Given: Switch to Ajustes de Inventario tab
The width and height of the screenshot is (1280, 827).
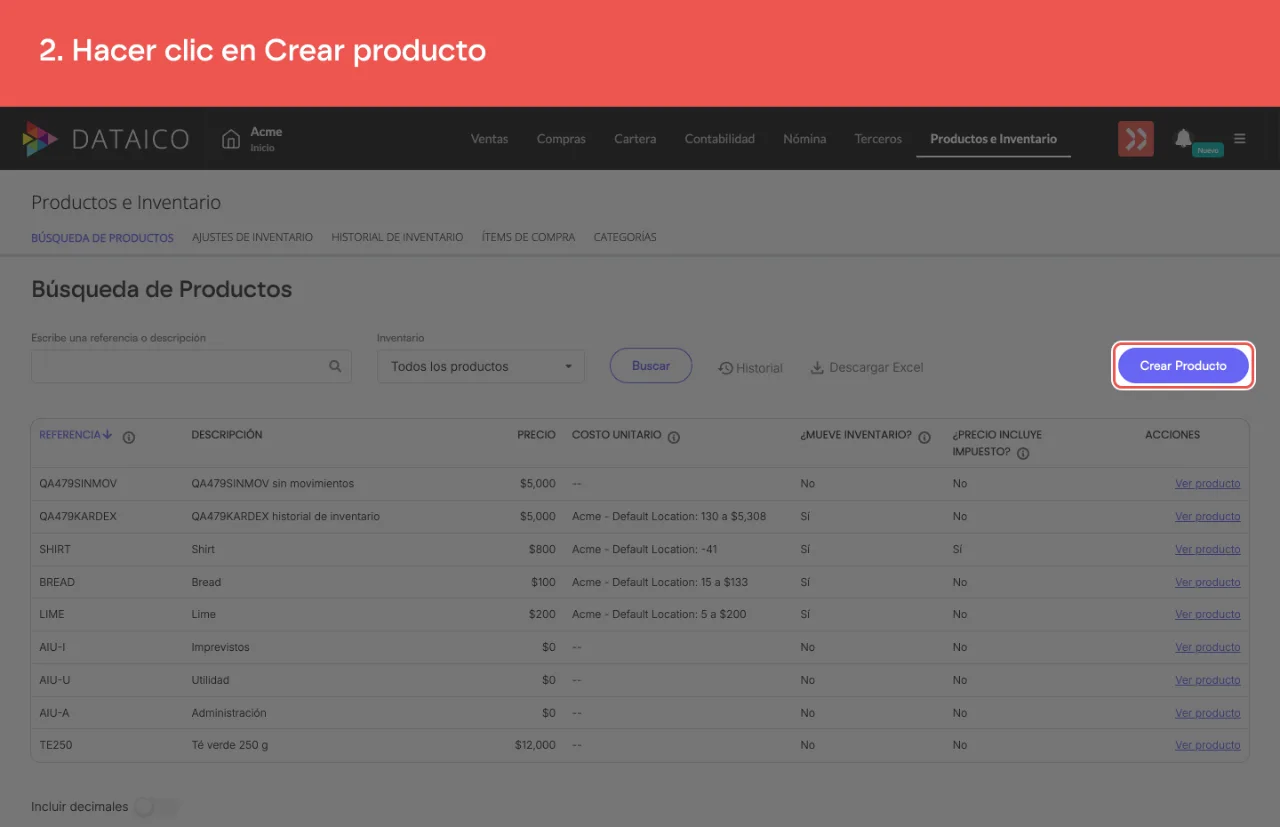Looking at the screenshot, I should [252, 238].
